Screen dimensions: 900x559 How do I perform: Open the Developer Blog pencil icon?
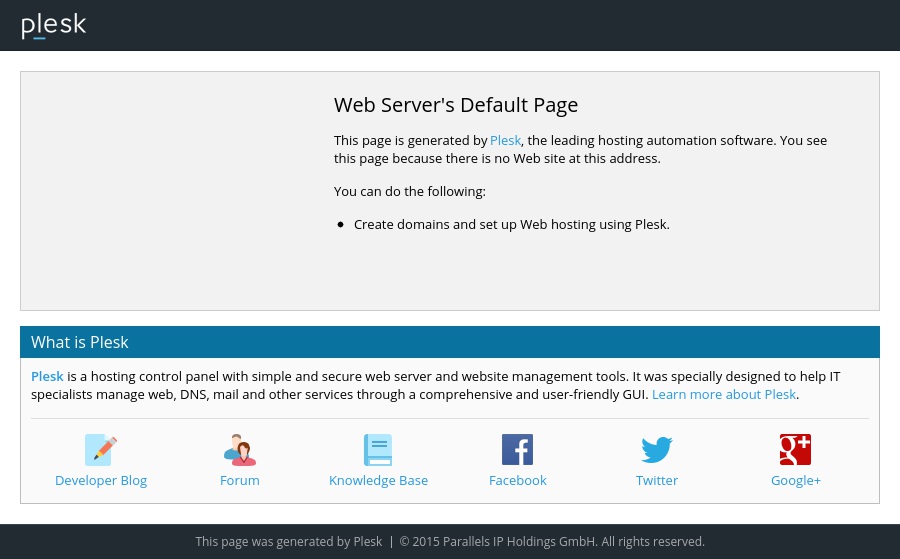101,450
